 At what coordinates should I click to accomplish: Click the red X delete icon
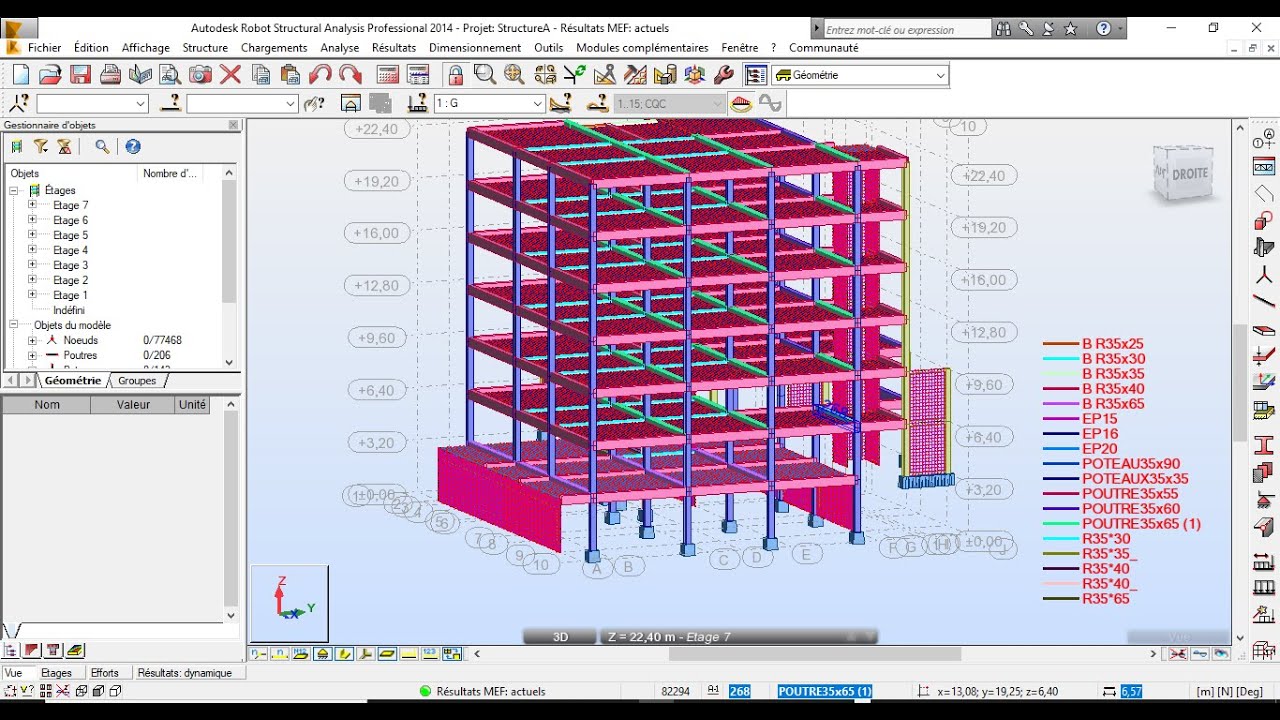tap(231, 75)
